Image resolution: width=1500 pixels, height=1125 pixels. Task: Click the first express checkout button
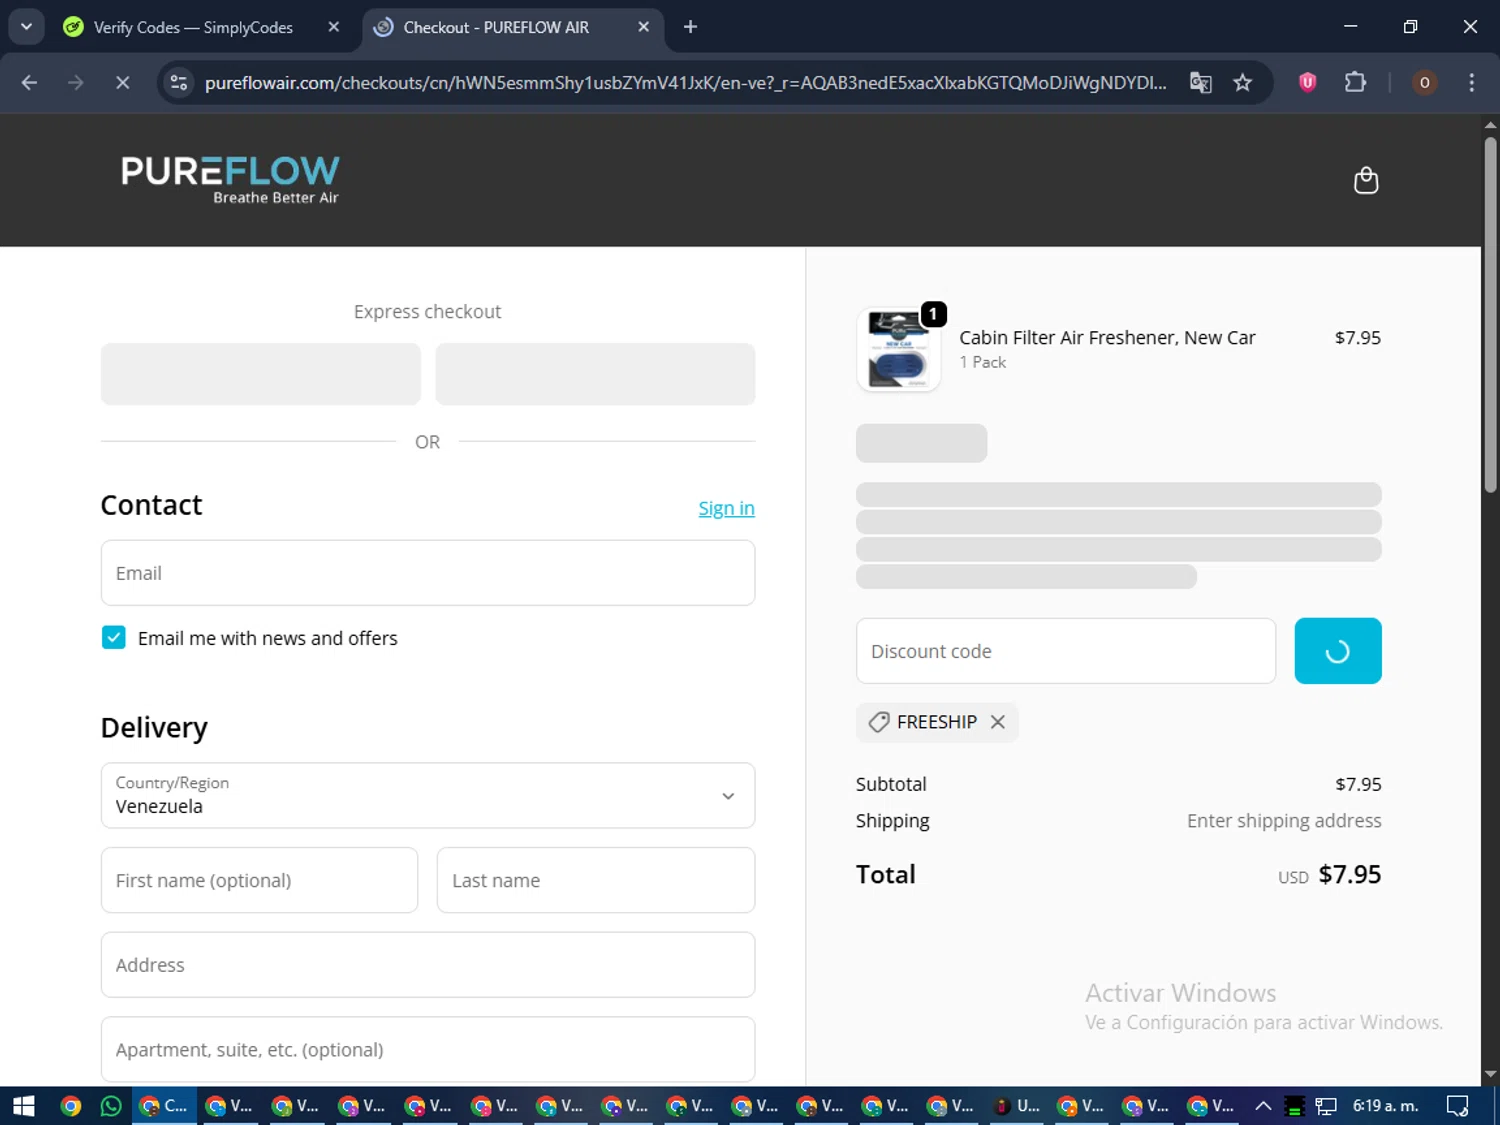coord(261,374)
